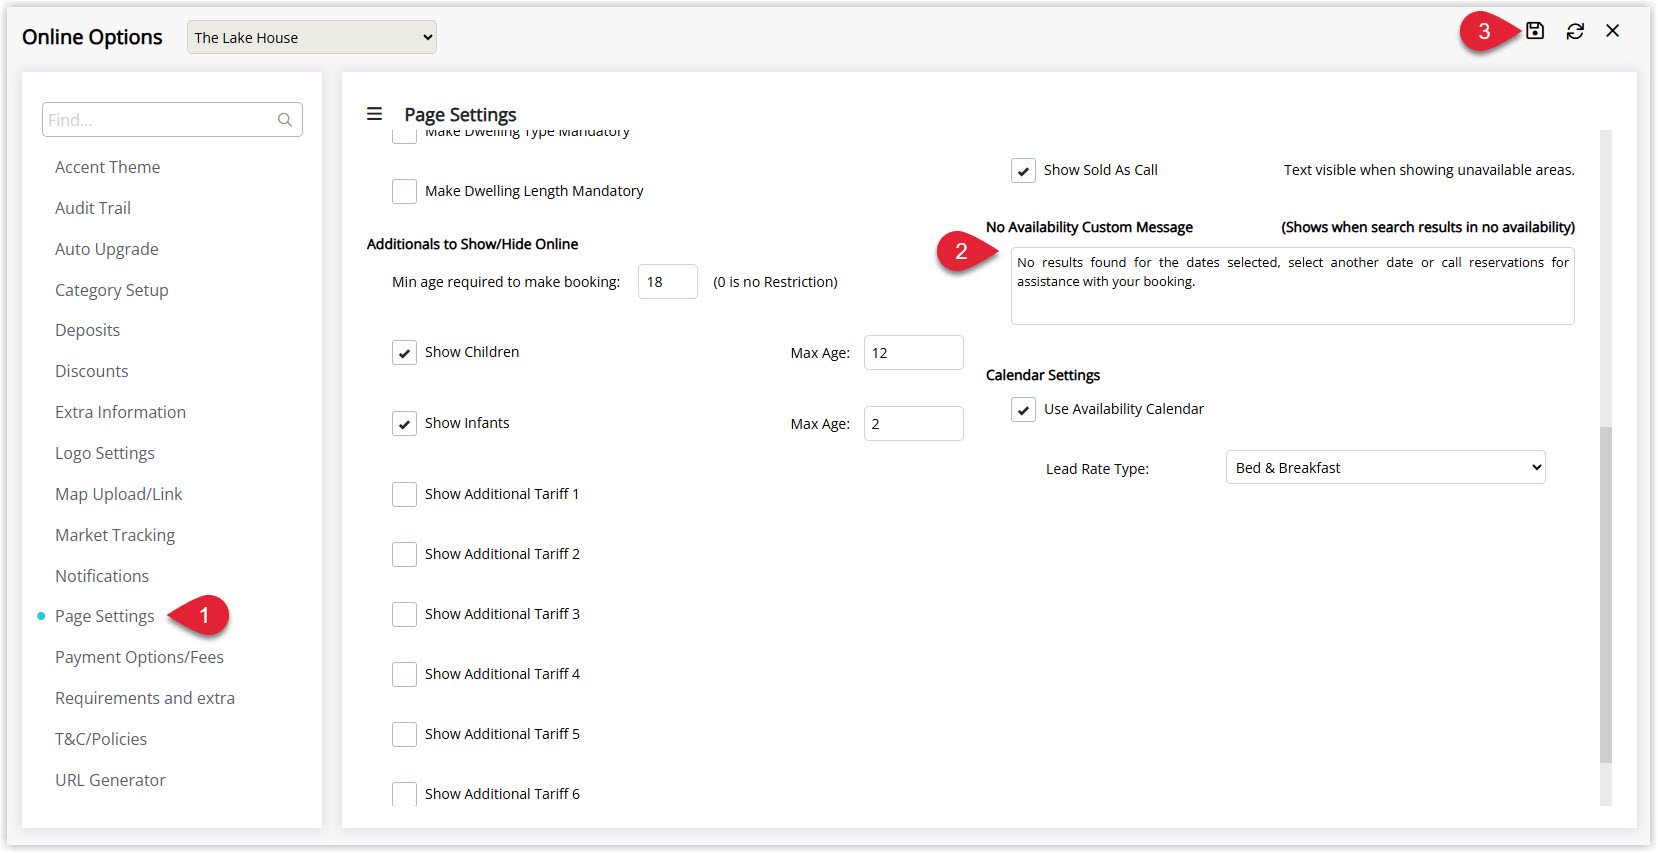Open the Lead Rate Type dropdown
Viewport: 1658px width, 853px height.
[x=1385, y=467]
